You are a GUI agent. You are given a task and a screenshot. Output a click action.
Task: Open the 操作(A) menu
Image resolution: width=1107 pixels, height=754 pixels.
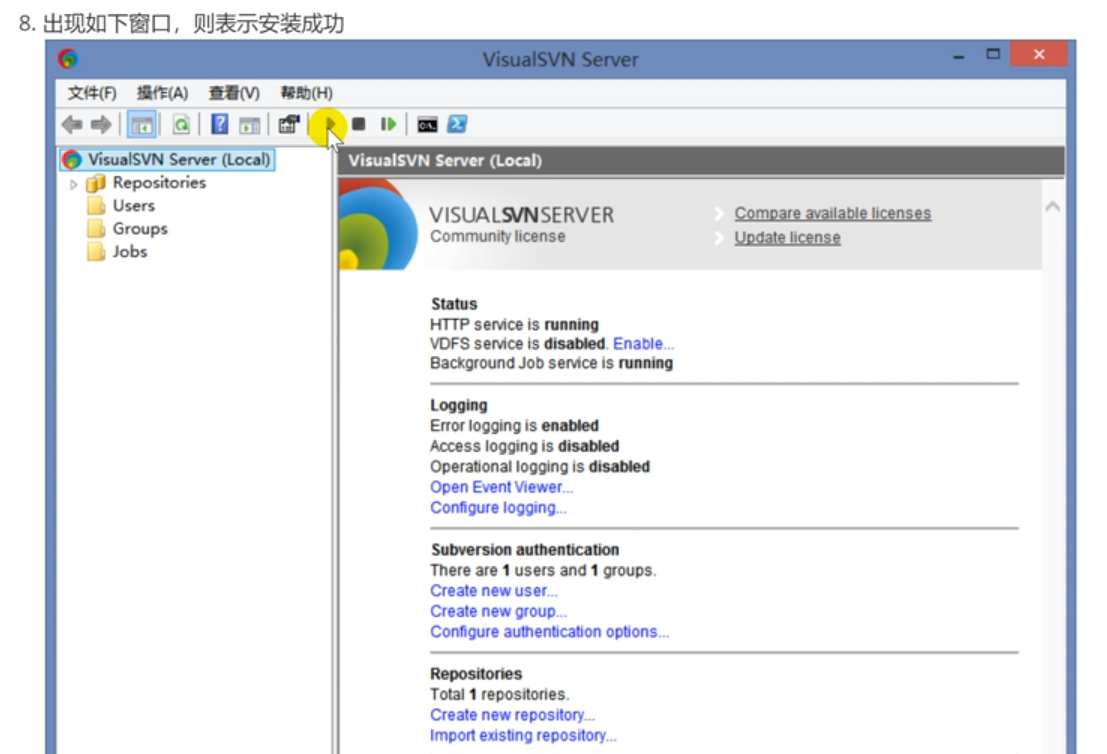tap(162, 93)
